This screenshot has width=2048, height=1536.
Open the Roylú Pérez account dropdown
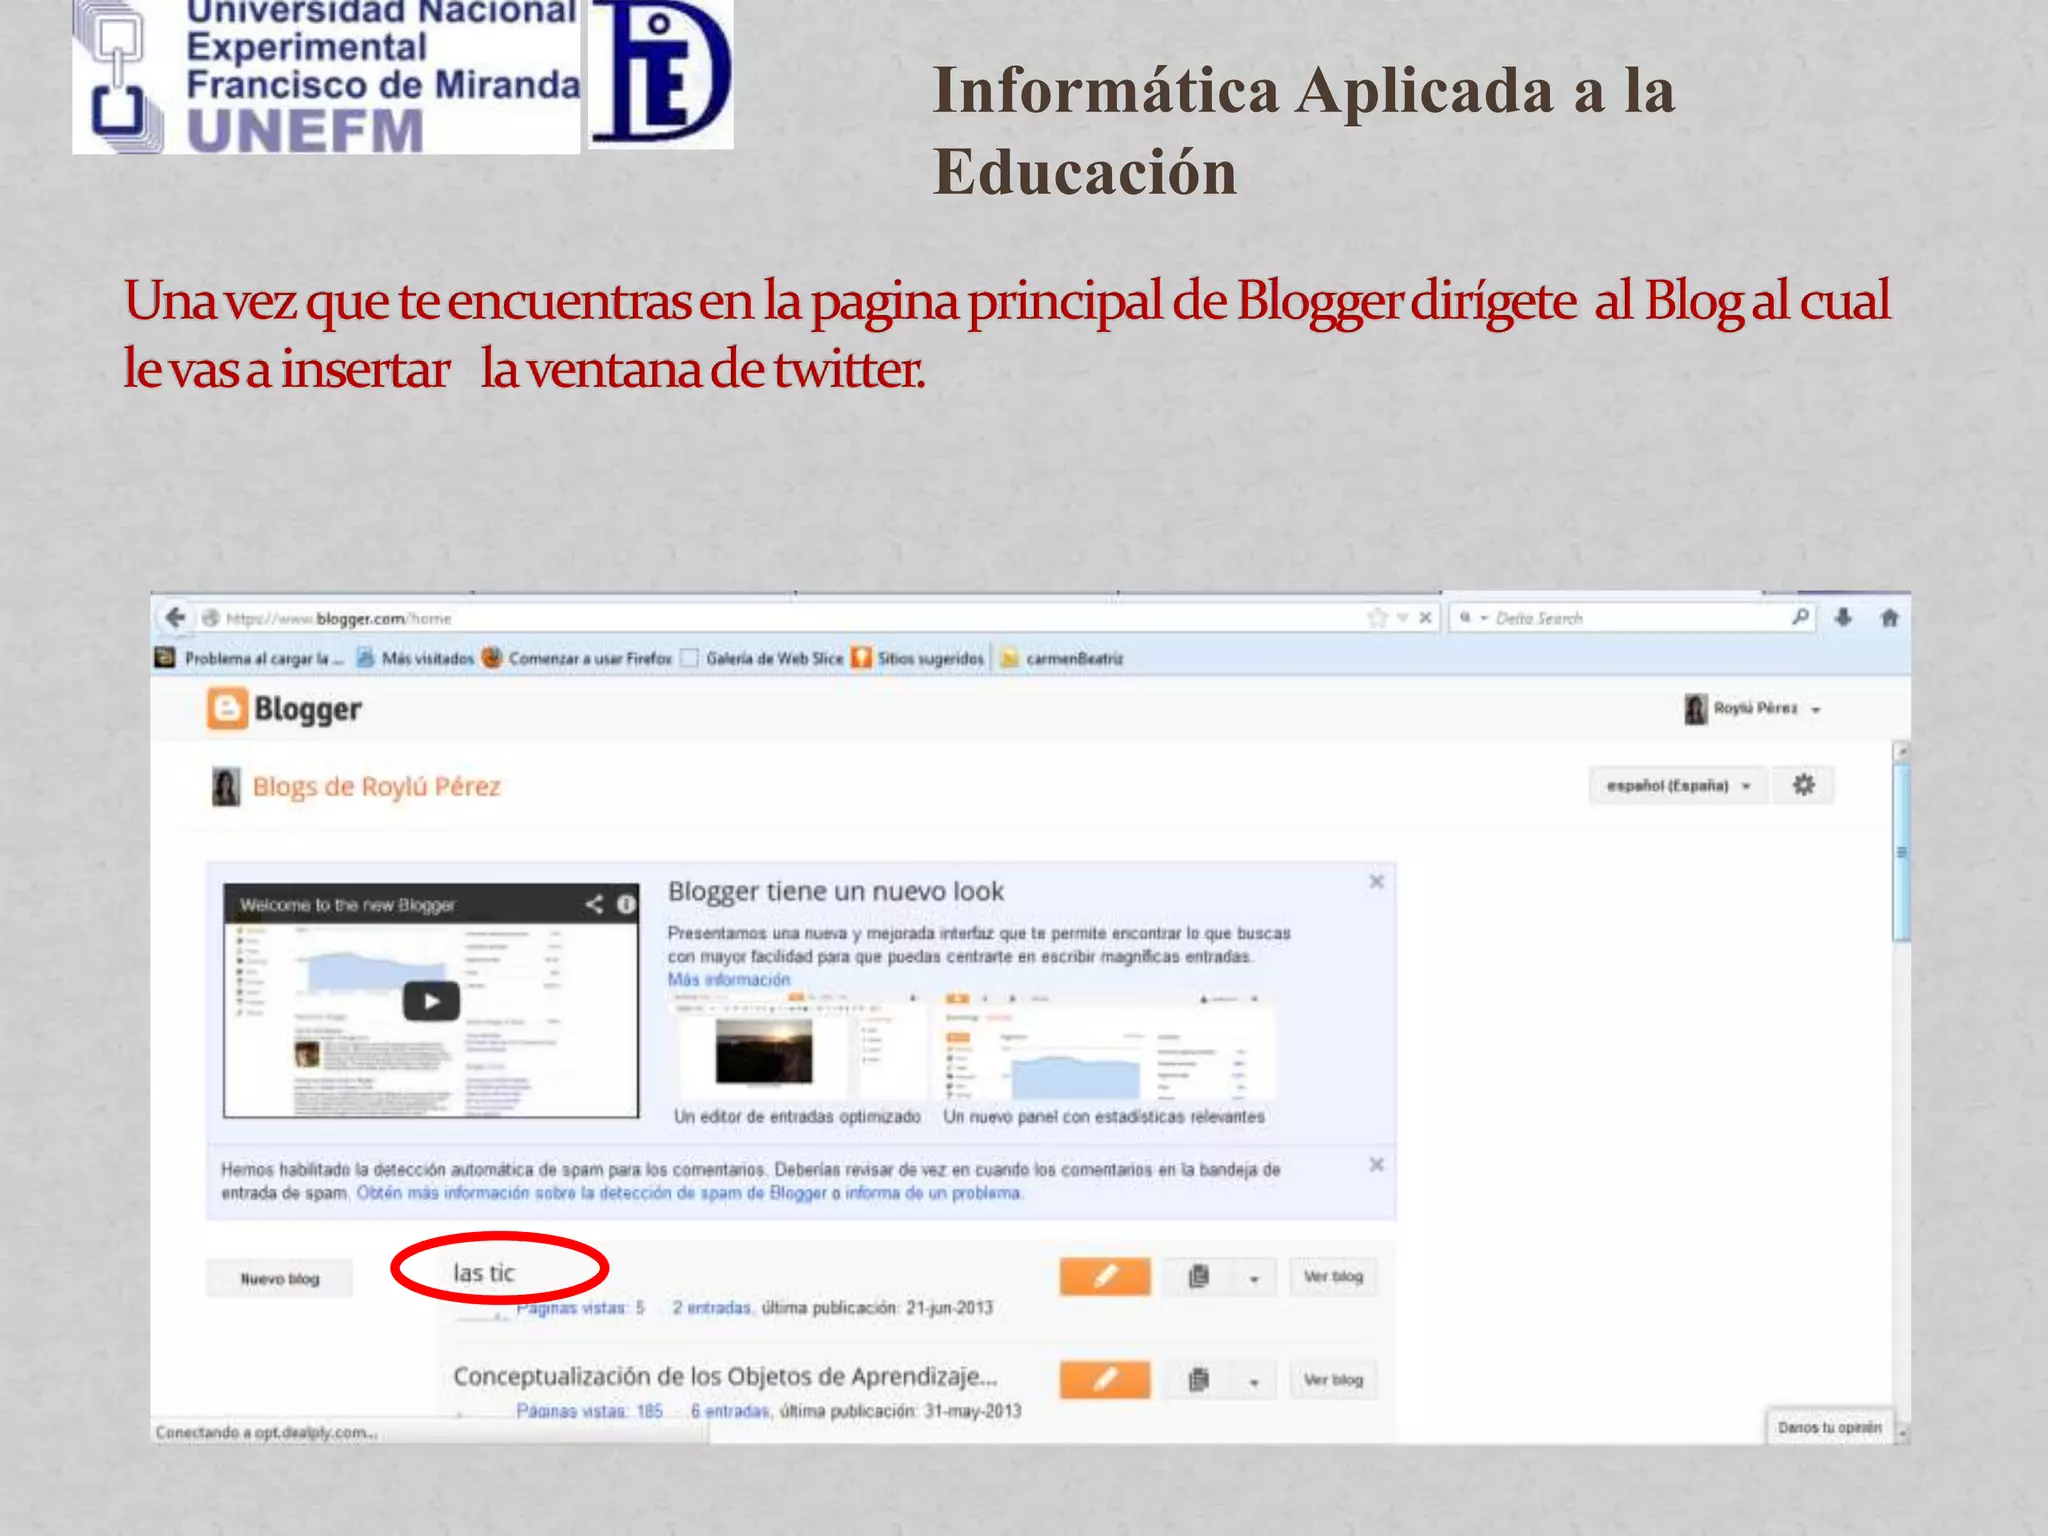1753,709
